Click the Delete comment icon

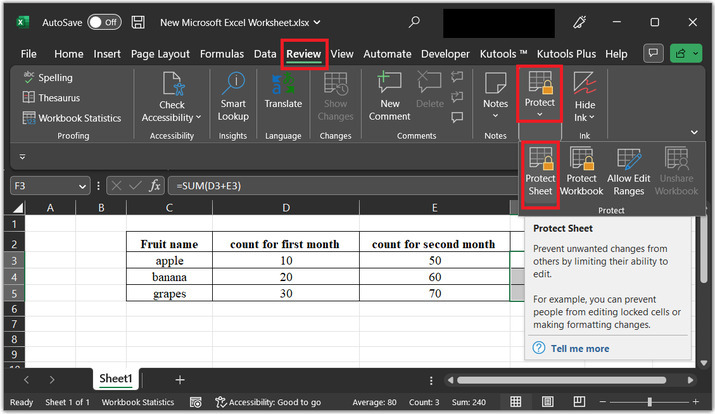(x=430, y=83)
